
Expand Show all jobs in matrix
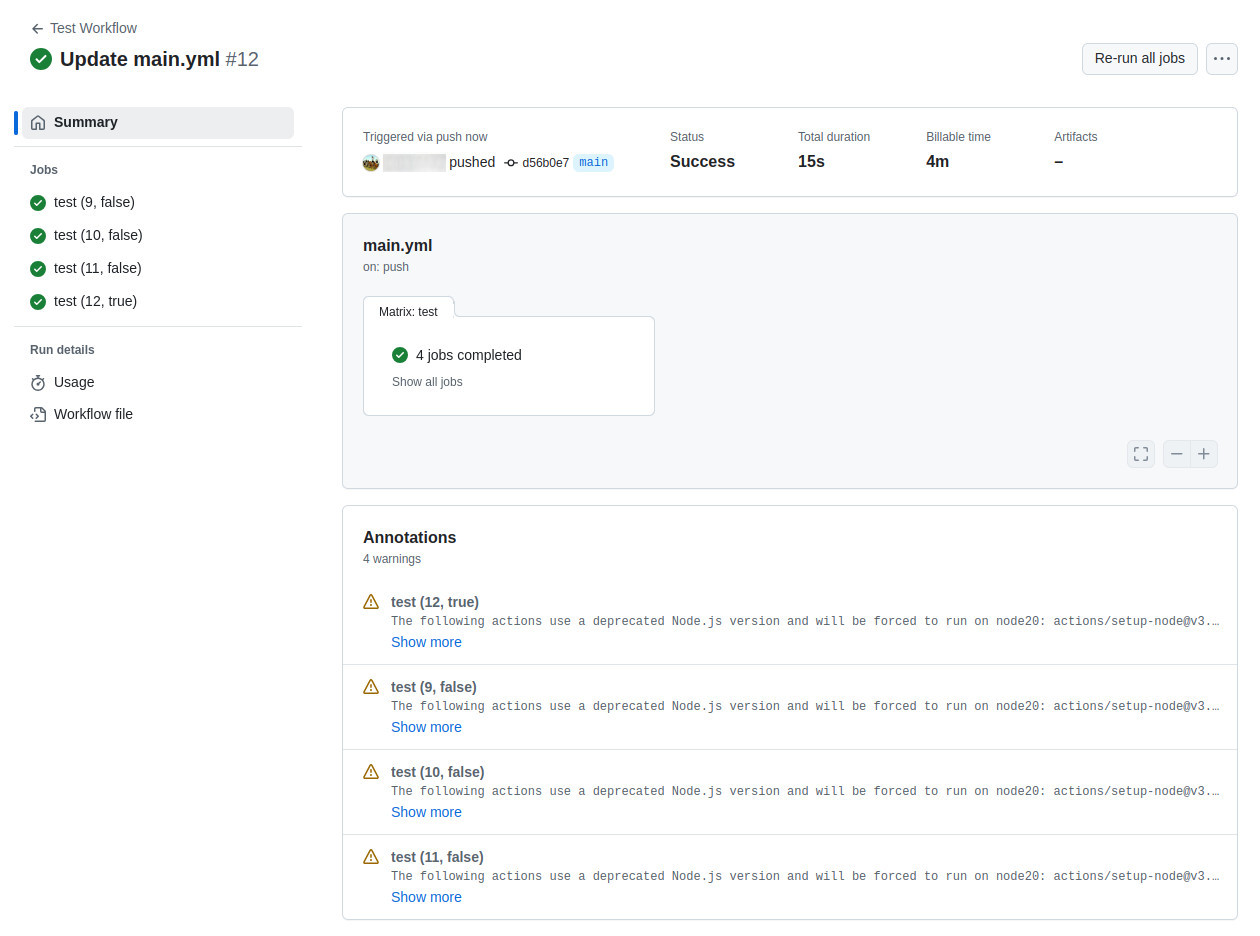point(427,382)
